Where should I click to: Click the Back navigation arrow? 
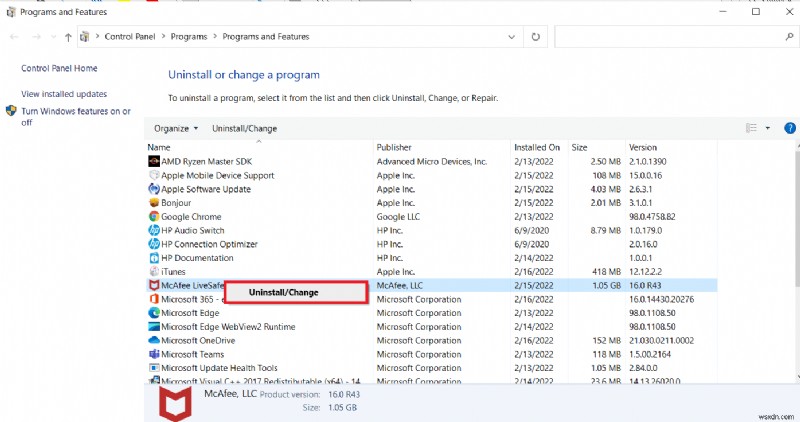coord(14,37)
